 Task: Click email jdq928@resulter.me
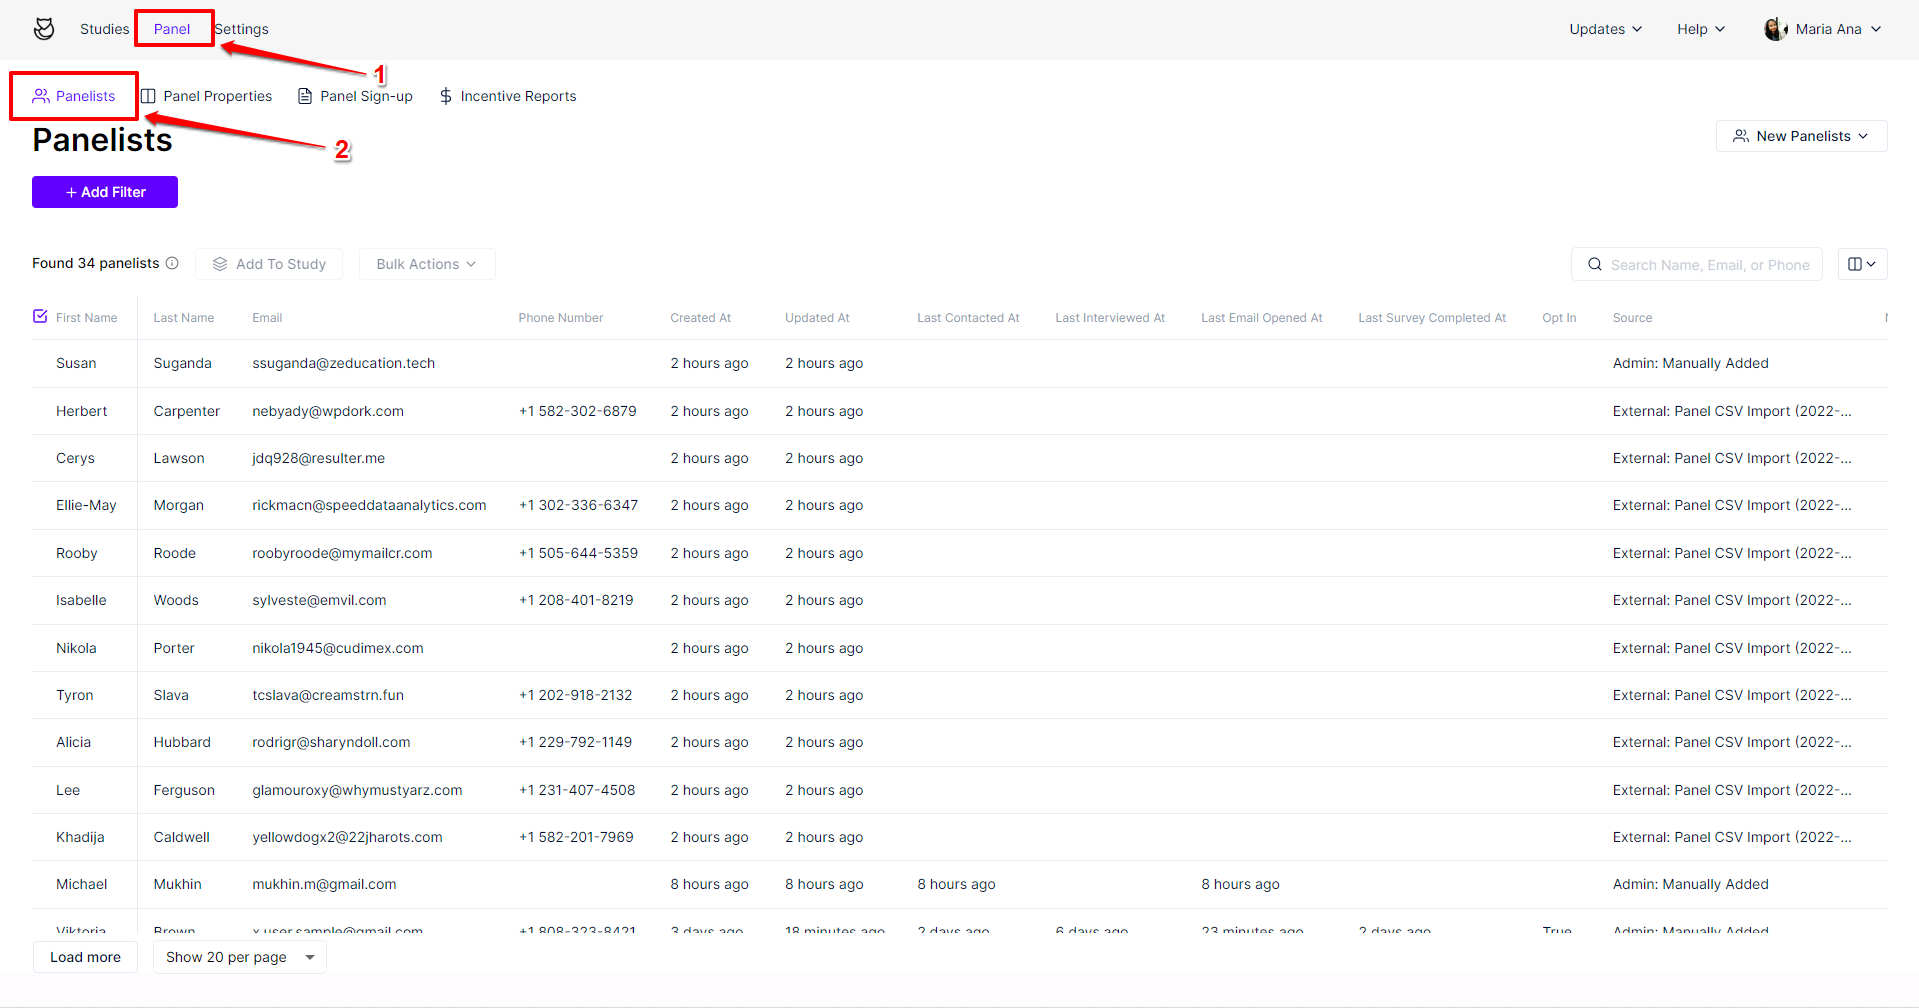(319, 458)
